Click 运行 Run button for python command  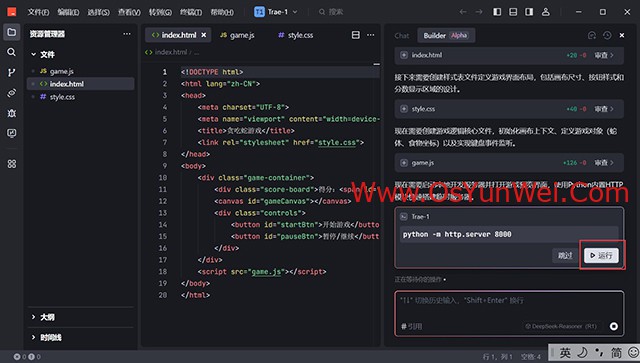pyautogui.click(x=601, y=256)
